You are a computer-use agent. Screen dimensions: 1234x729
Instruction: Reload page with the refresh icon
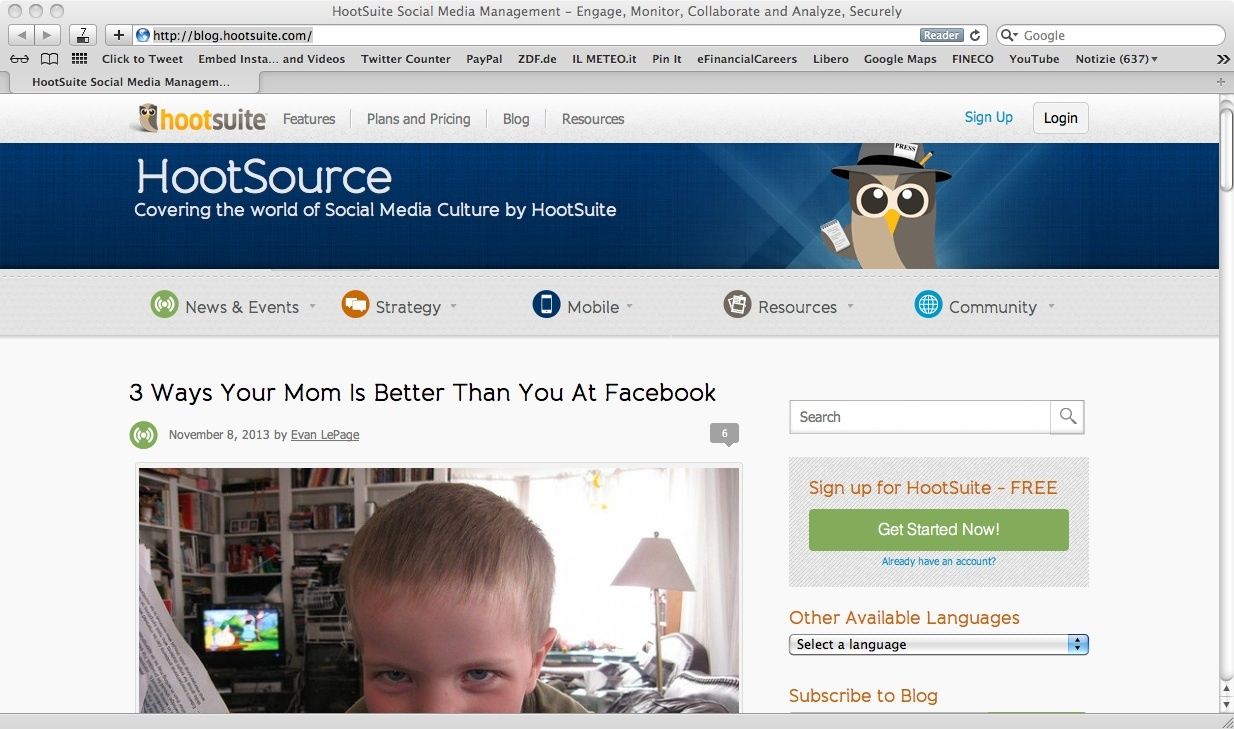coord(976,35)
